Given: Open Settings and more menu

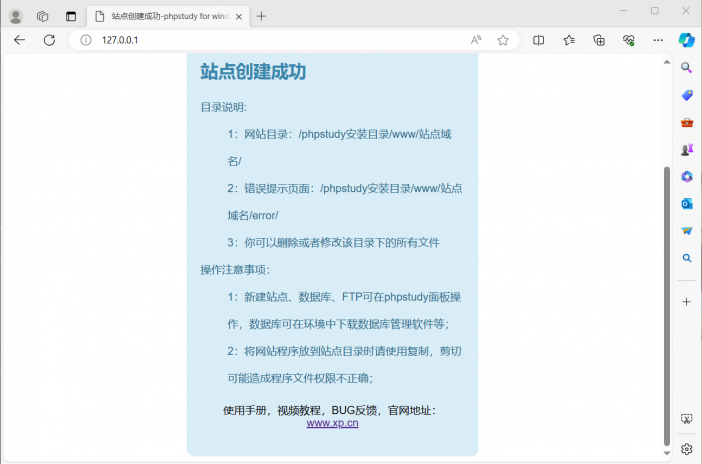Looking at the screenshot, I should 658,40.
